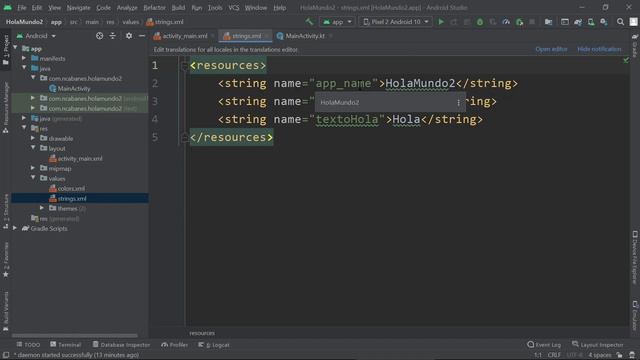Image resolution: width=640 pixels, height=360 pixels.
Task: Start debugging with the bug icon
Action: (480, 22)
